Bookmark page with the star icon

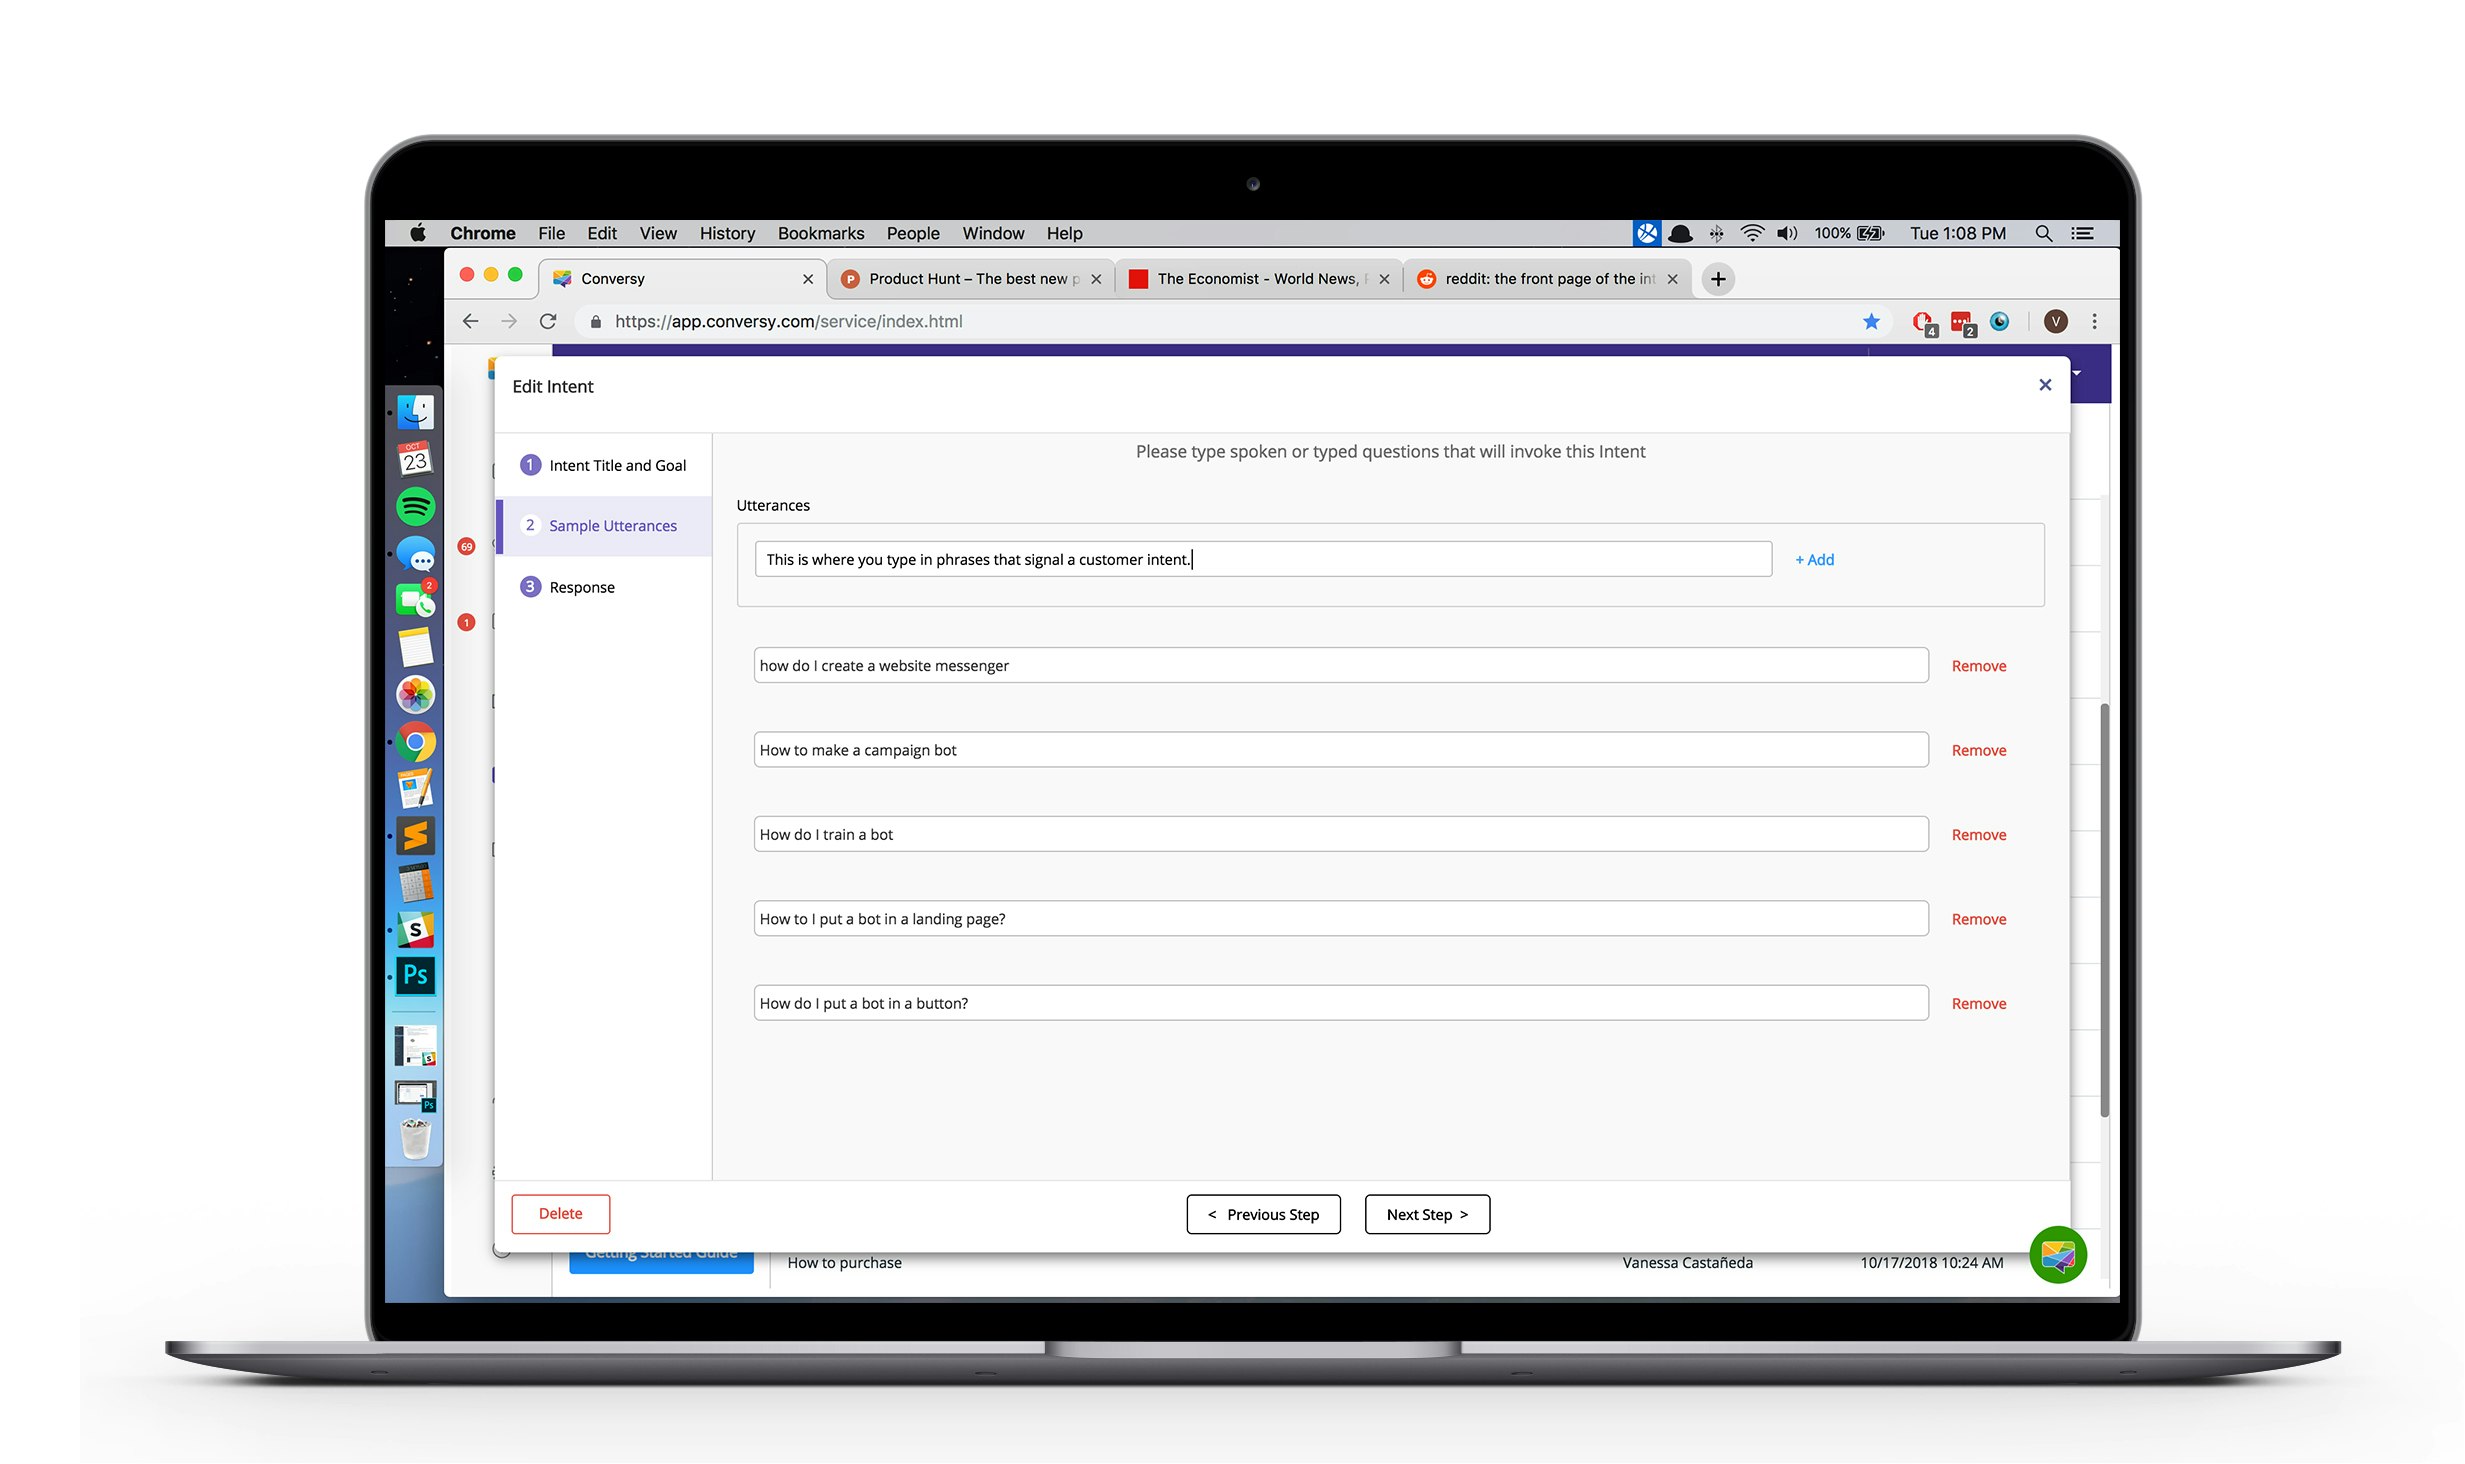1871,321
